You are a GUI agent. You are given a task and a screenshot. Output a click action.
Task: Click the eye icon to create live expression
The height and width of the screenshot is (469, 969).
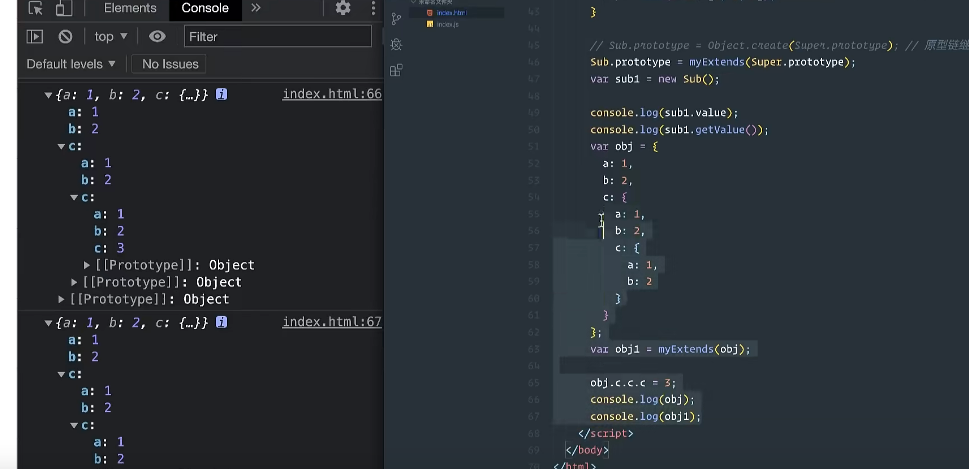157,36
